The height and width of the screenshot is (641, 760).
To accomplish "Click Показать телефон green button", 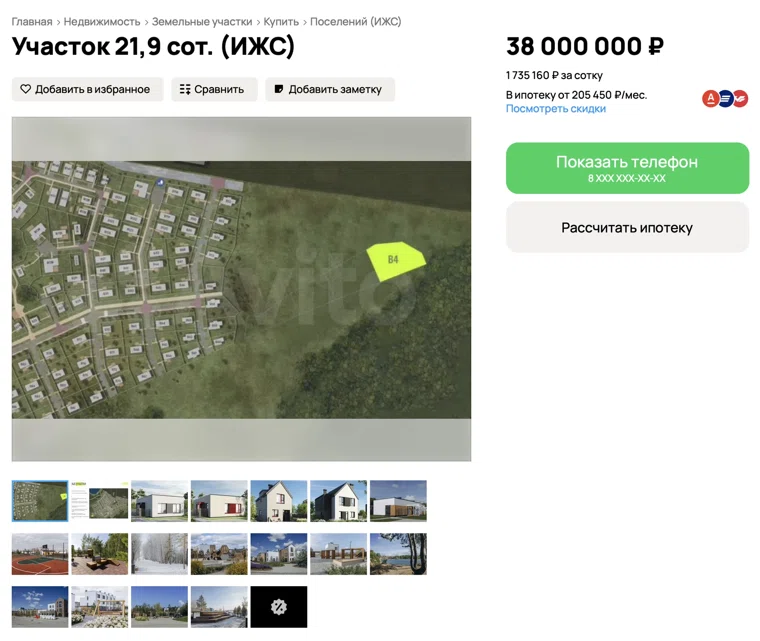I will click(627, 168).
